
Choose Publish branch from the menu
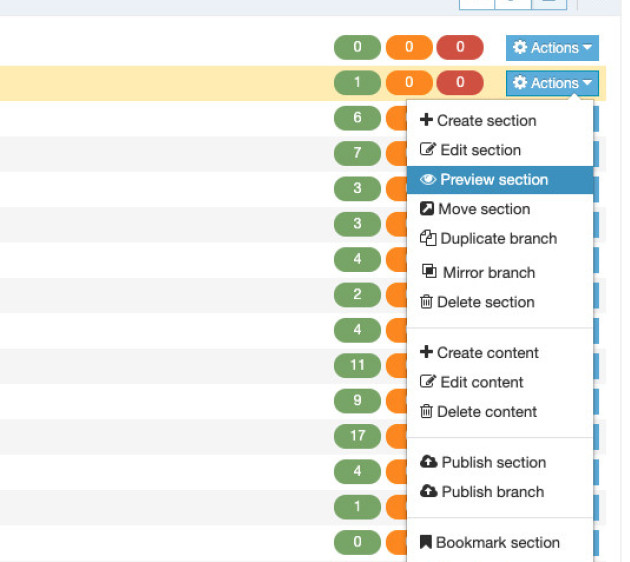[492, 492]
